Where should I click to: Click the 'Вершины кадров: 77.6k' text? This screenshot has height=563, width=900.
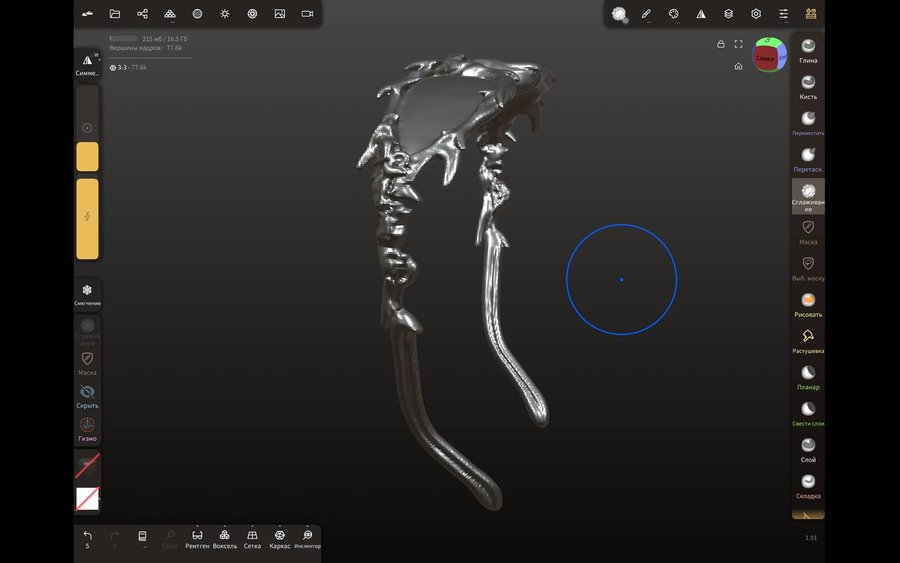click(x=146, y=48)
